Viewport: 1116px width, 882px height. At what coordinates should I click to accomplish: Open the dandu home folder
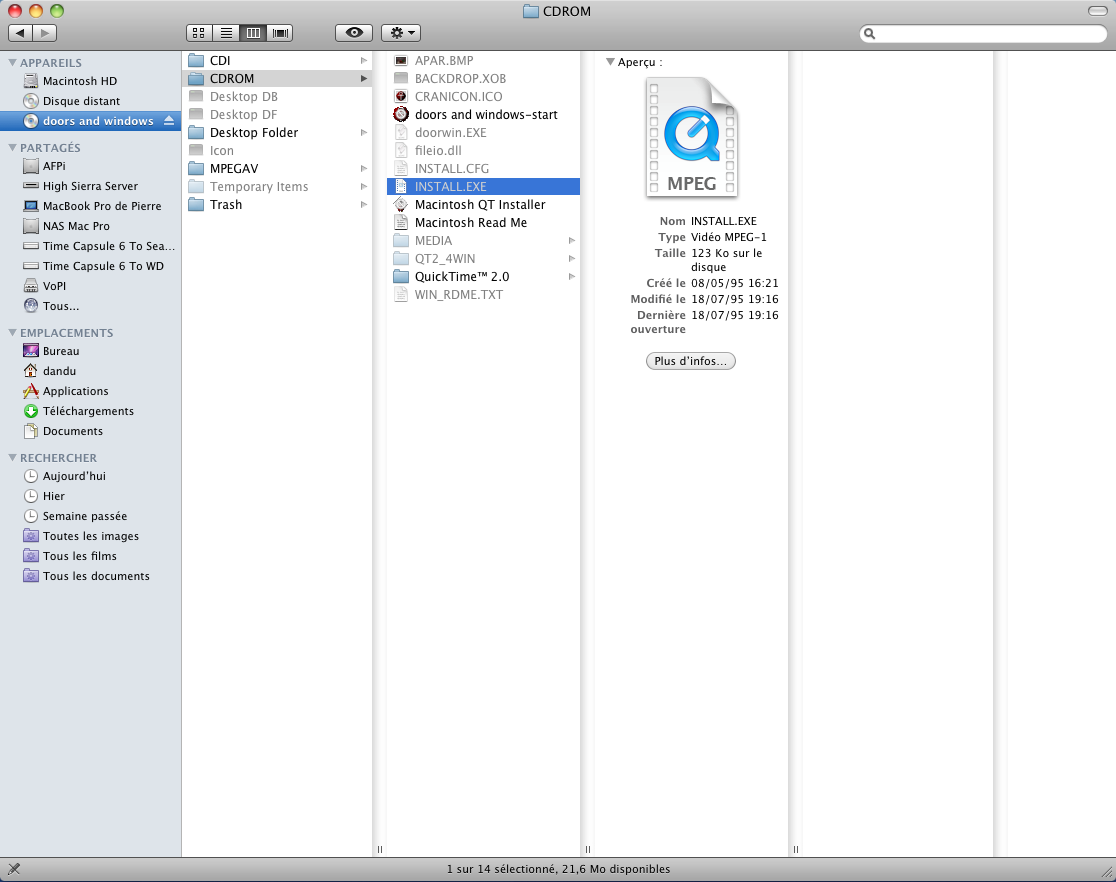pos(90,371)
